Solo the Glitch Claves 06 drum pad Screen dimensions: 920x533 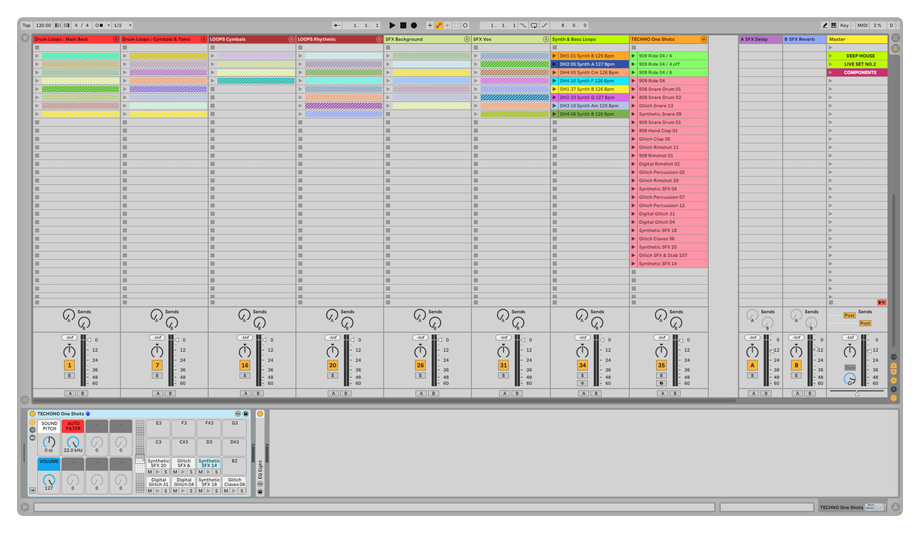(x=242, y=491)
